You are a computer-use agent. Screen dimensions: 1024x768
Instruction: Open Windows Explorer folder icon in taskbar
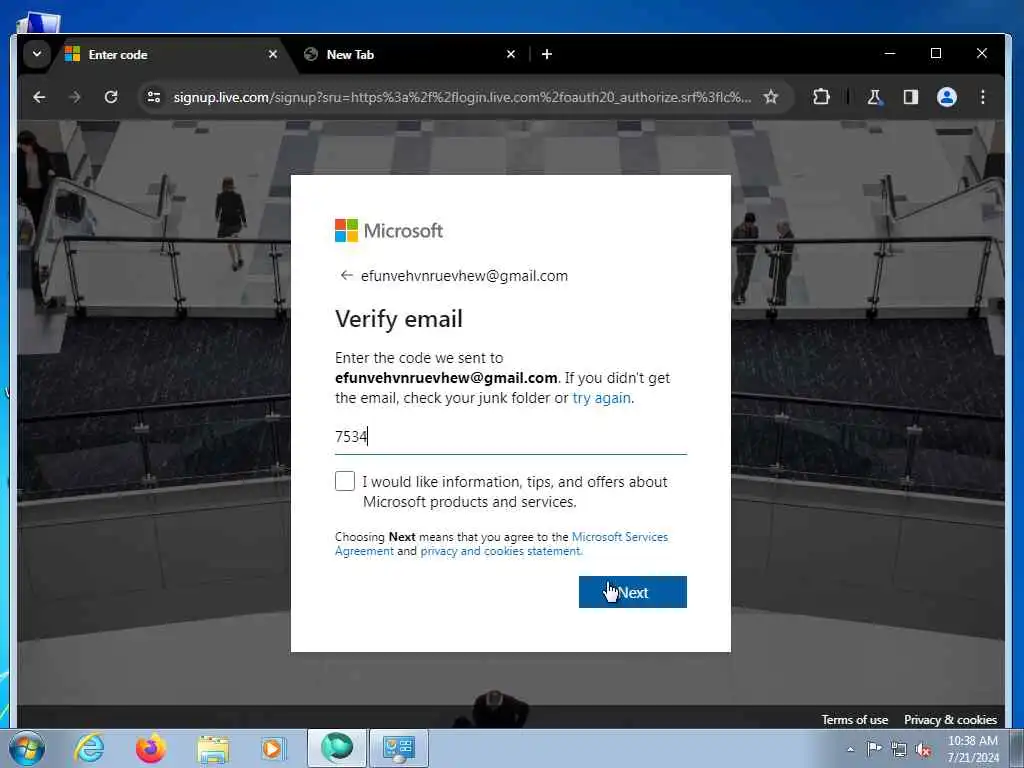tap(213, 749)
